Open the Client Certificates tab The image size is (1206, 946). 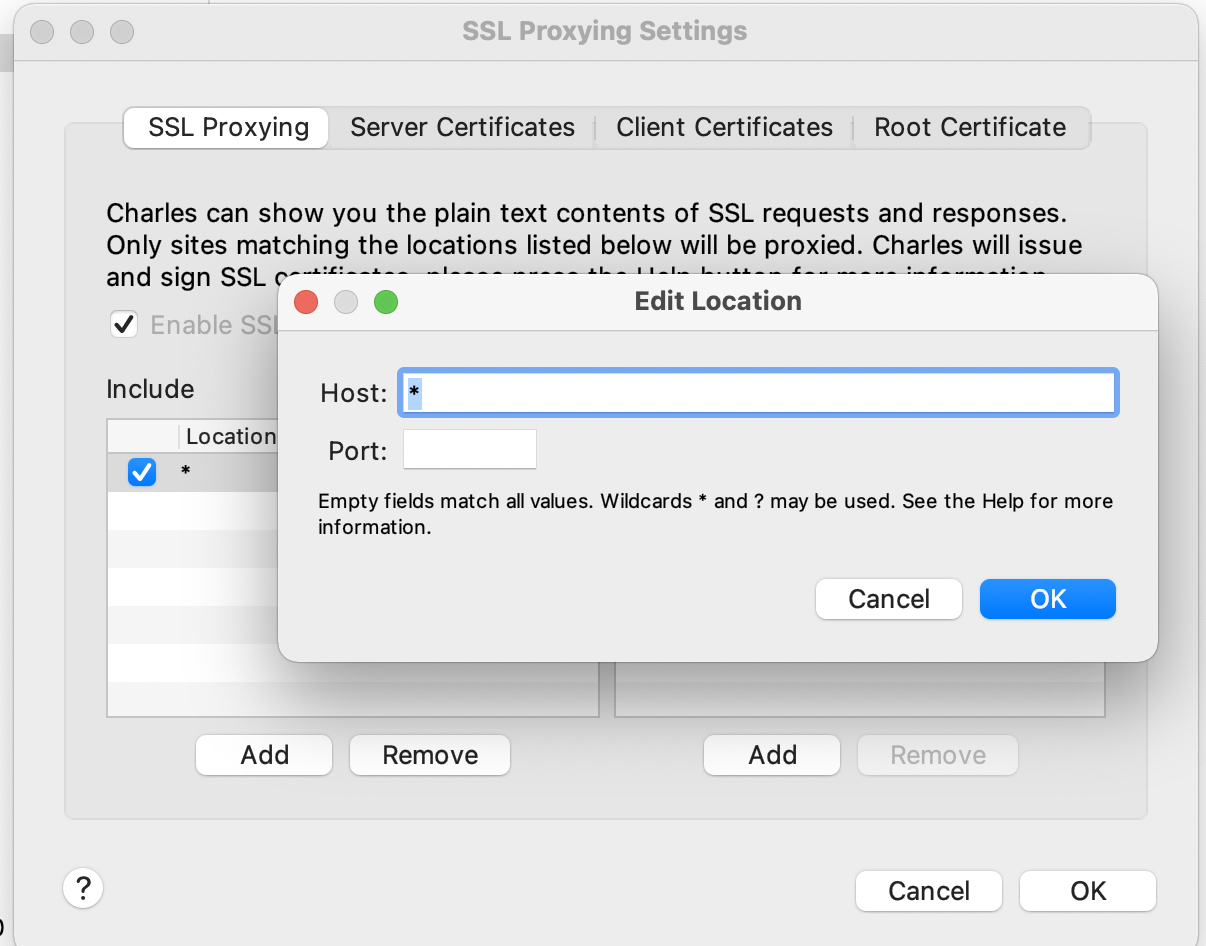pyautogui.click(x=724, y=128)
